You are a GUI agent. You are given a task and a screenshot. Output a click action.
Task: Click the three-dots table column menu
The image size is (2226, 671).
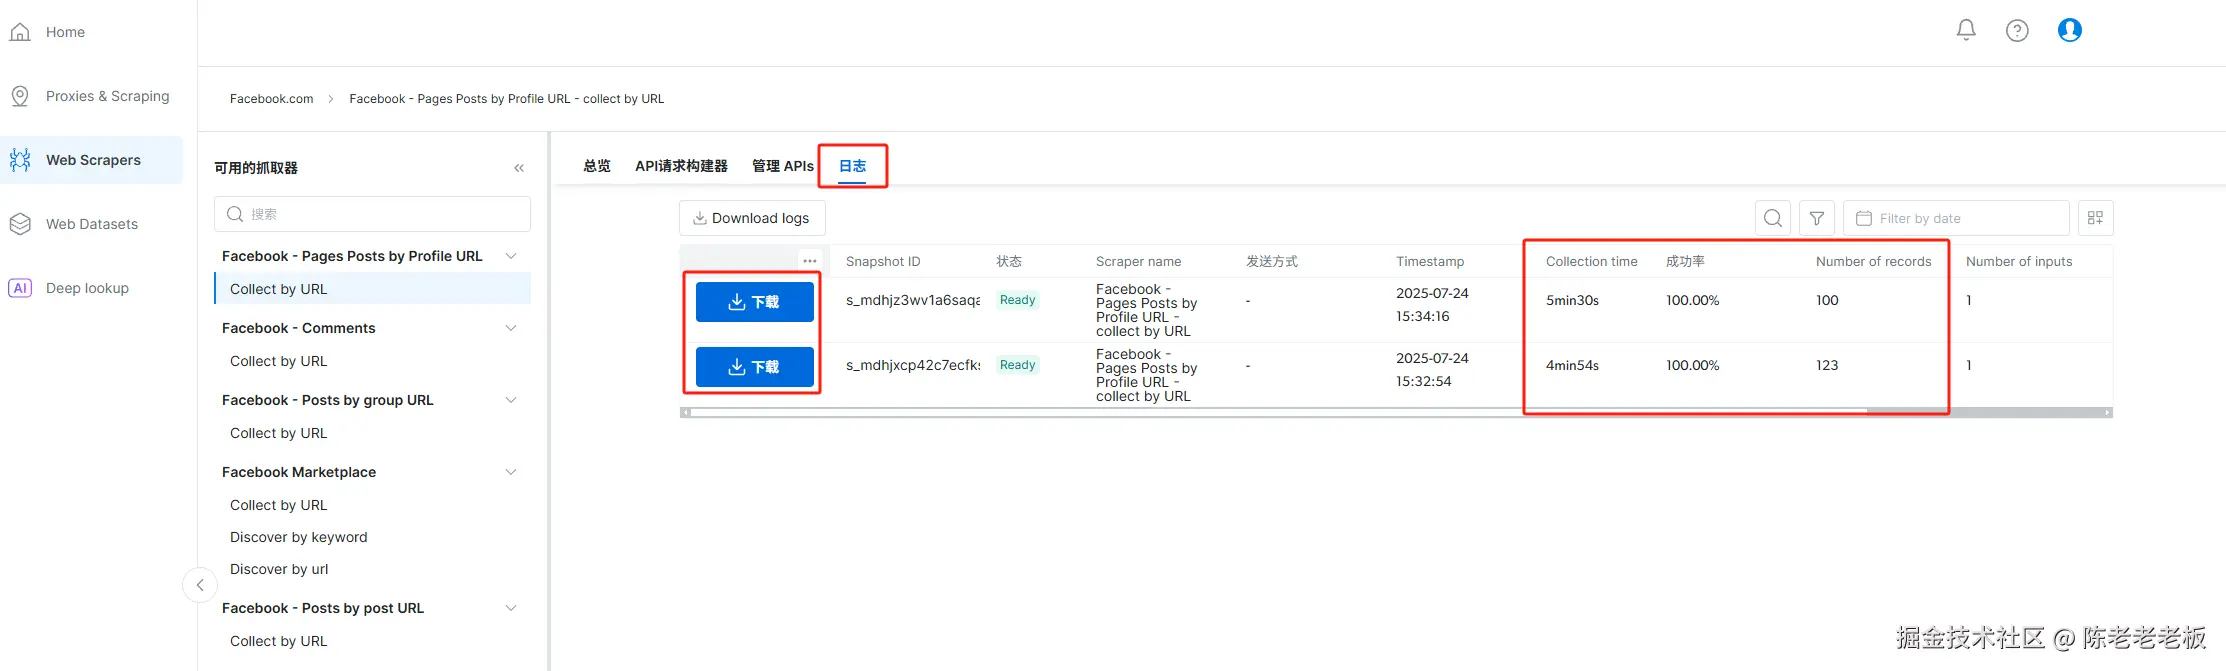click(x=810, y=261)
